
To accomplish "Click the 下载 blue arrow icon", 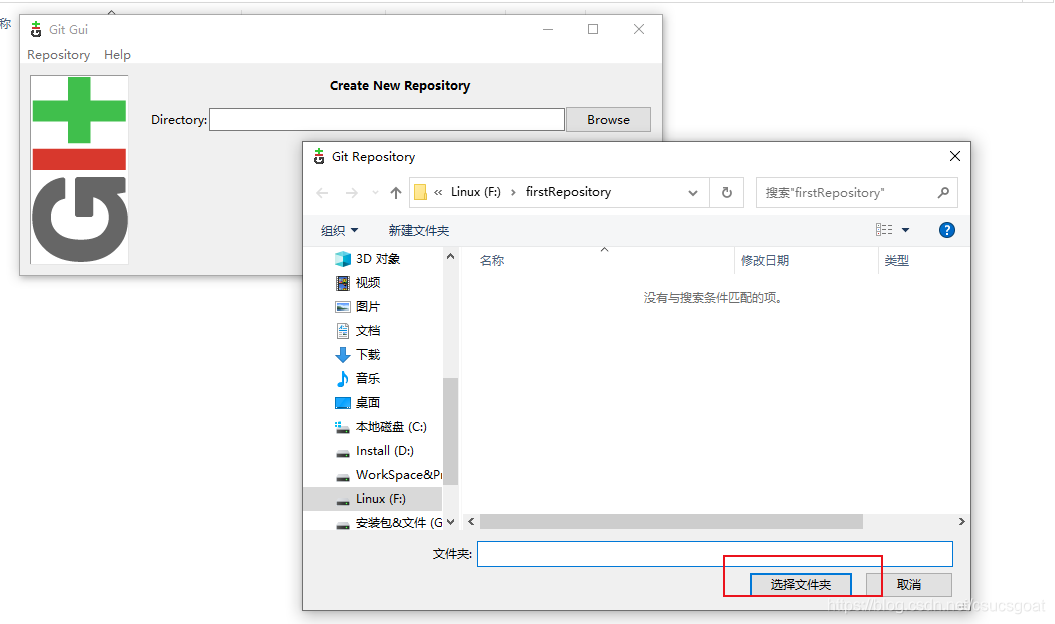I will [x=343, y=355].
